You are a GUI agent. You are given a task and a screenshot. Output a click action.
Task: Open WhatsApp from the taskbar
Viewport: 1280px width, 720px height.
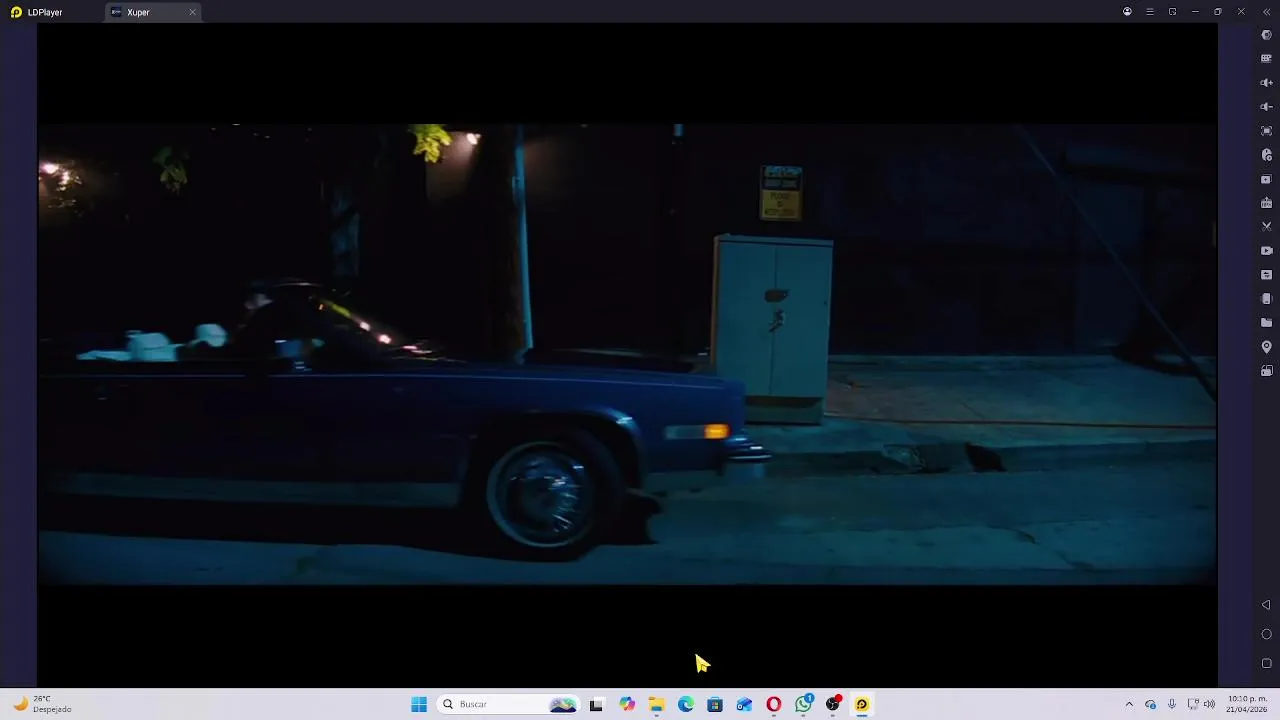(x=803, y=704)
